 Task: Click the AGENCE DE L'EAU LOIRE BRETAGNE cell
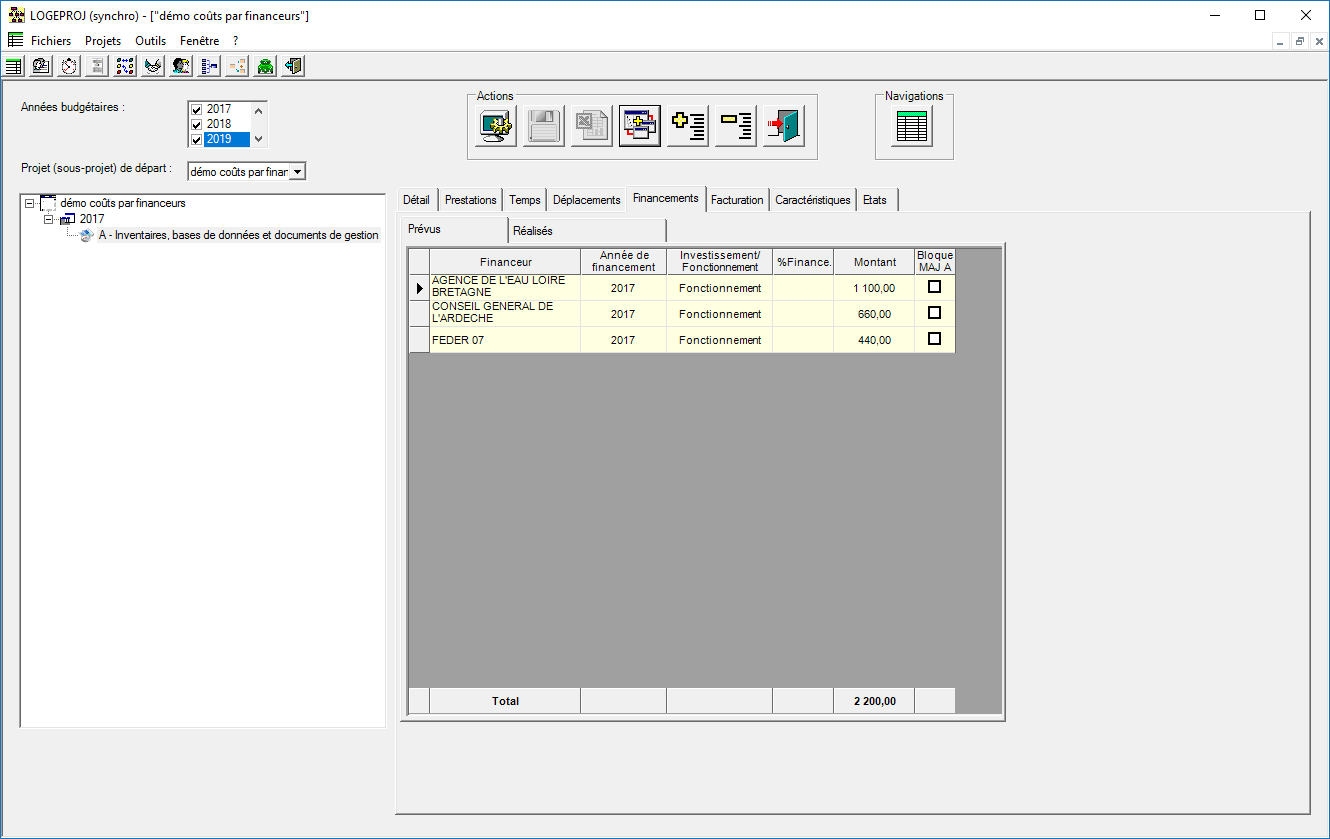pos(505,288)
